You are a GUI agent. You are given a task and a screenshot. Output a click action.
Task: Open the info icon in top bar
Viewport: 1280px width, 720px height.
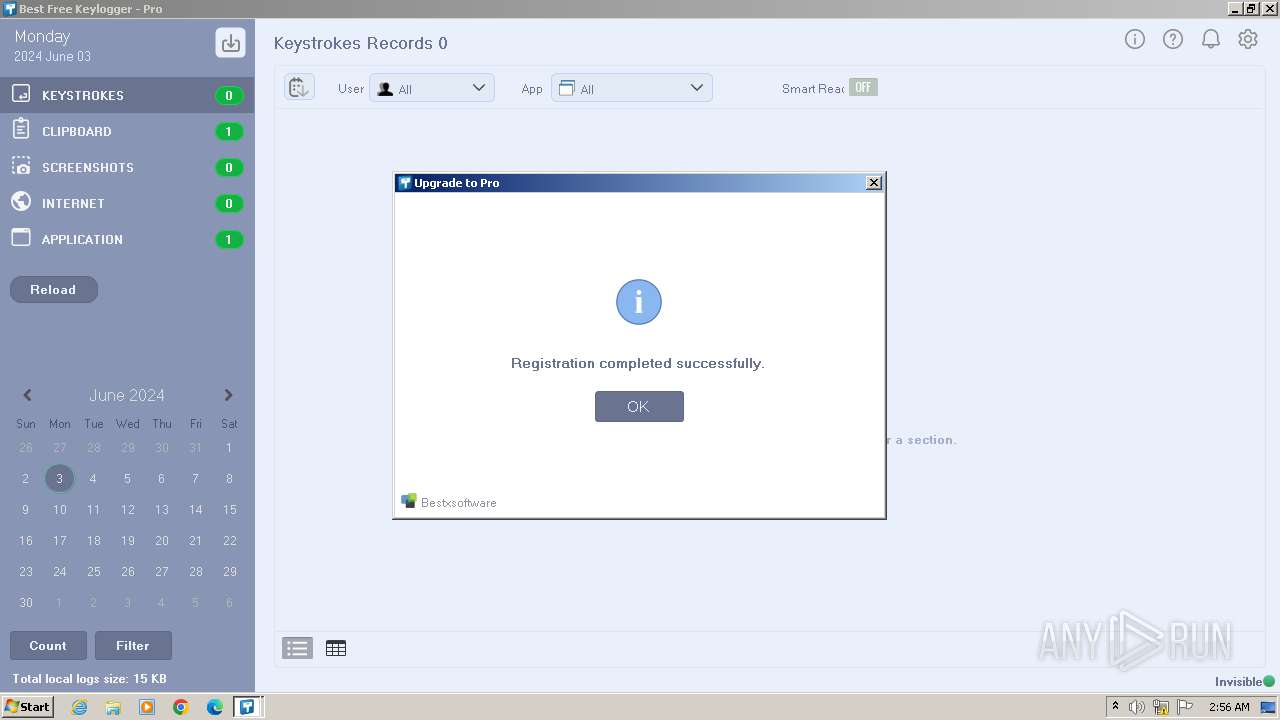coord(1134,39)
